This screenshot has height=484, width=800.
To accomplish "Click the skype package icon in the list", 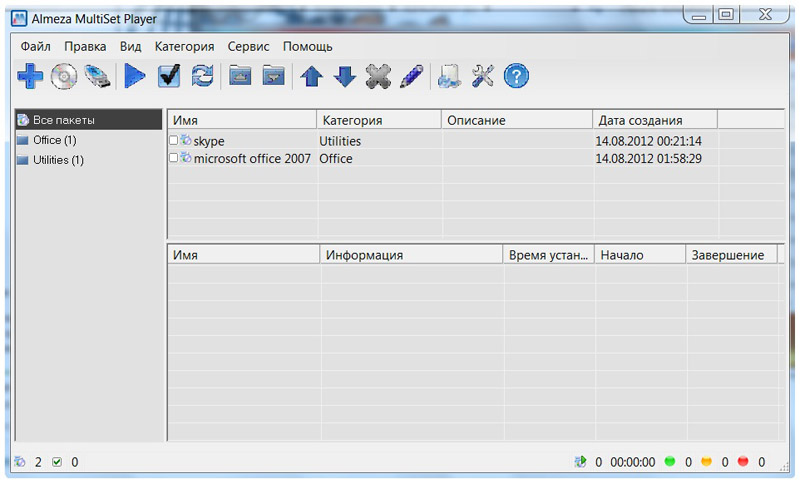I will click(186, 140).
